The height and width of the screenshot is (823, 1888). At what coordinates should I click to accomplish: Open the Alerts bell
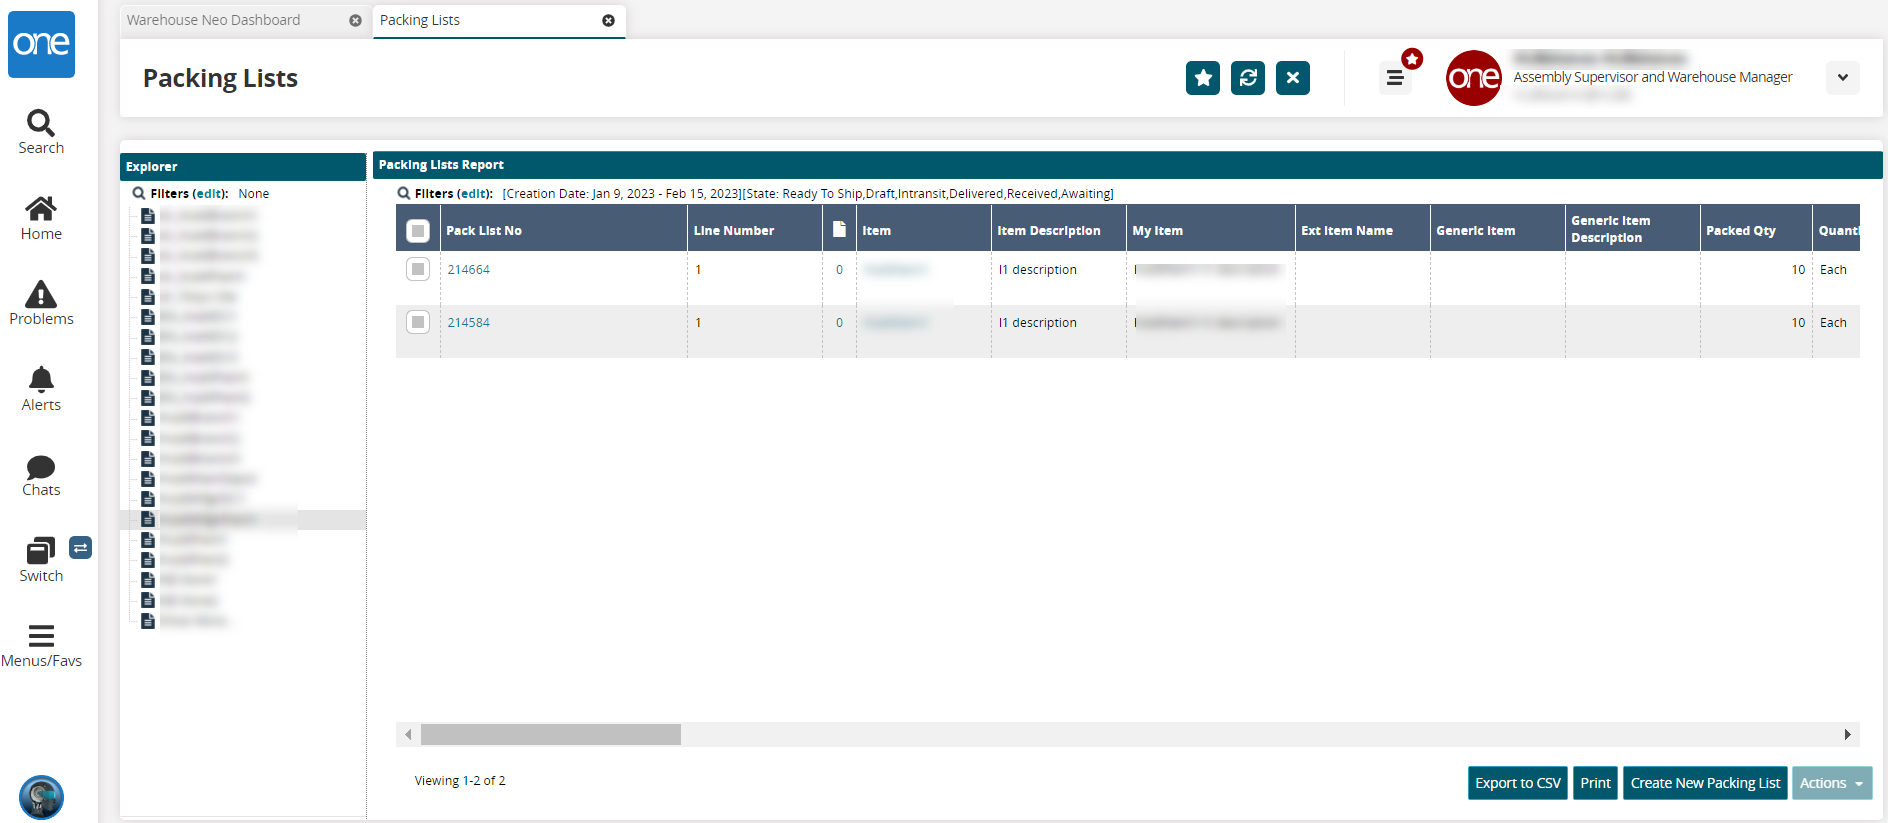click(41, 389)
